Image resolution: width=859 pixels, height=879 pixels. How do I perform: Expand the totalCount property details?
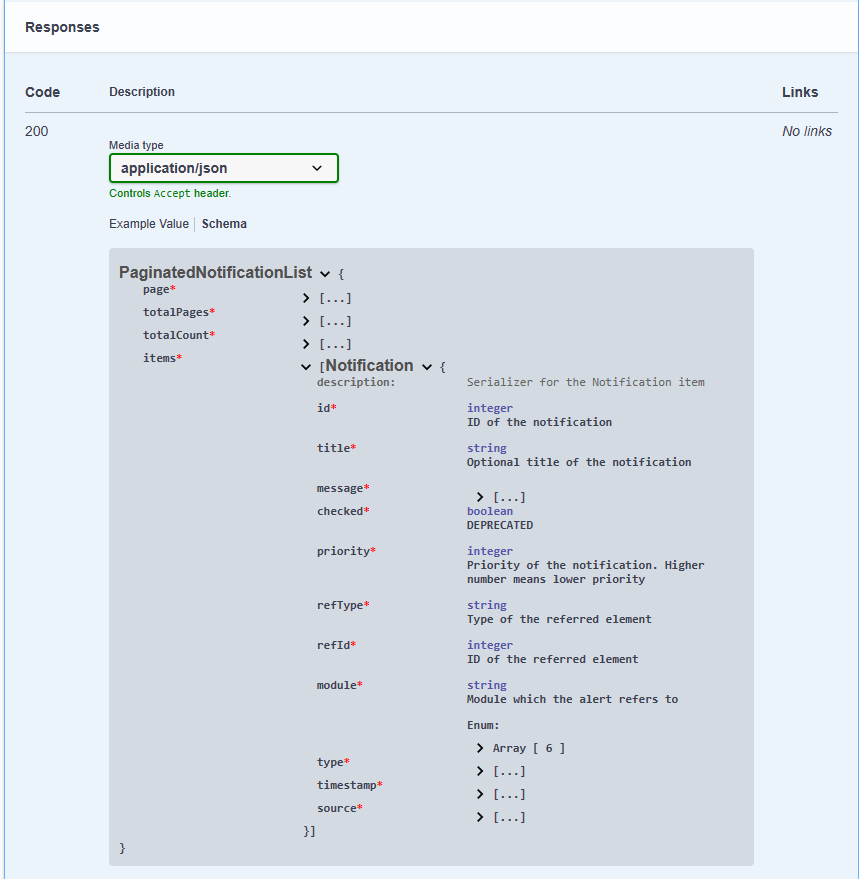point(306,344)
